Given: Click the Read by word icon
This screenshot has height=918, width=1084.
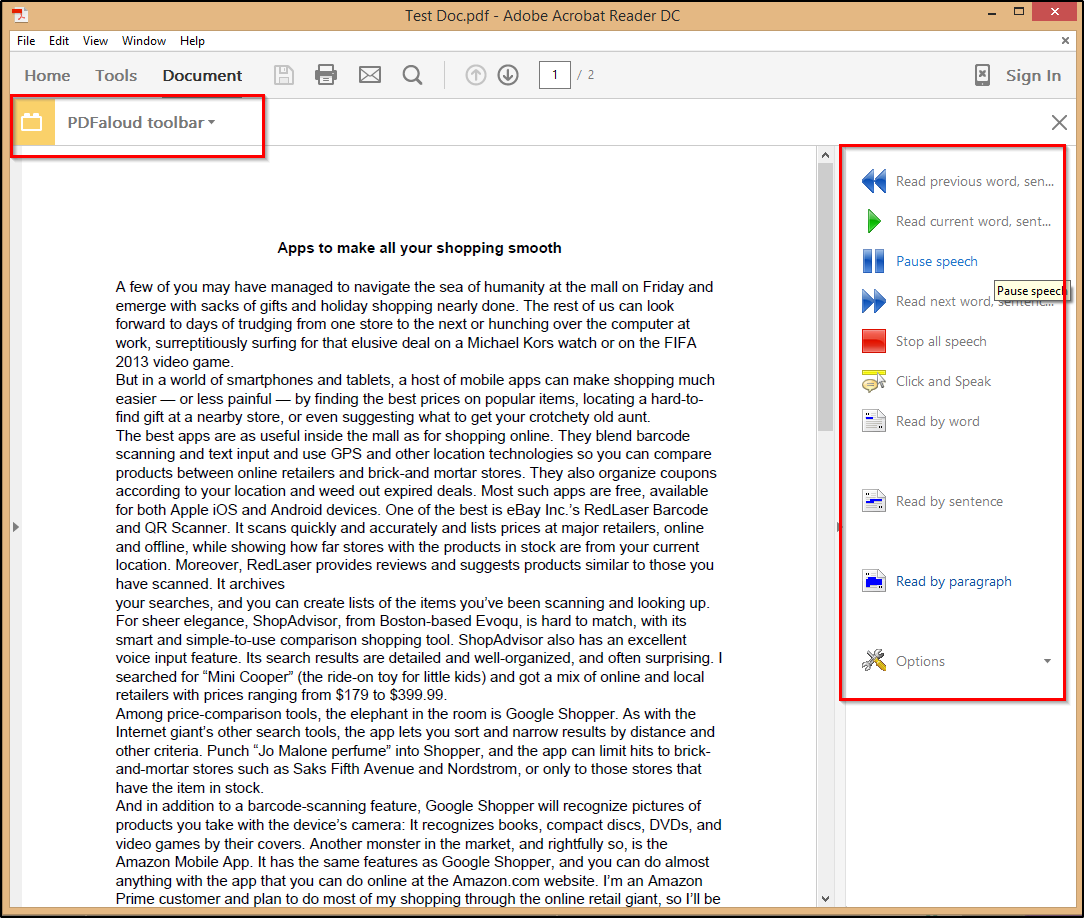Looking at the screenshot, I should coord(874,421).
